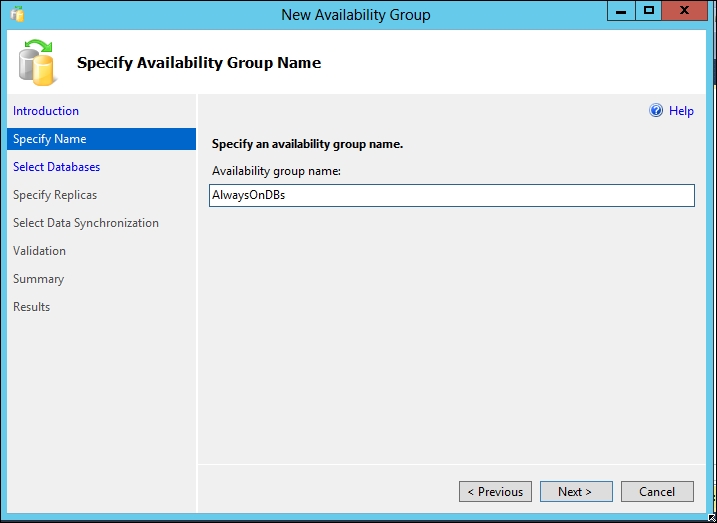Jump to the Select Databases step
Viewport: 717px width, 523px height.
click(x=57, y=167)
